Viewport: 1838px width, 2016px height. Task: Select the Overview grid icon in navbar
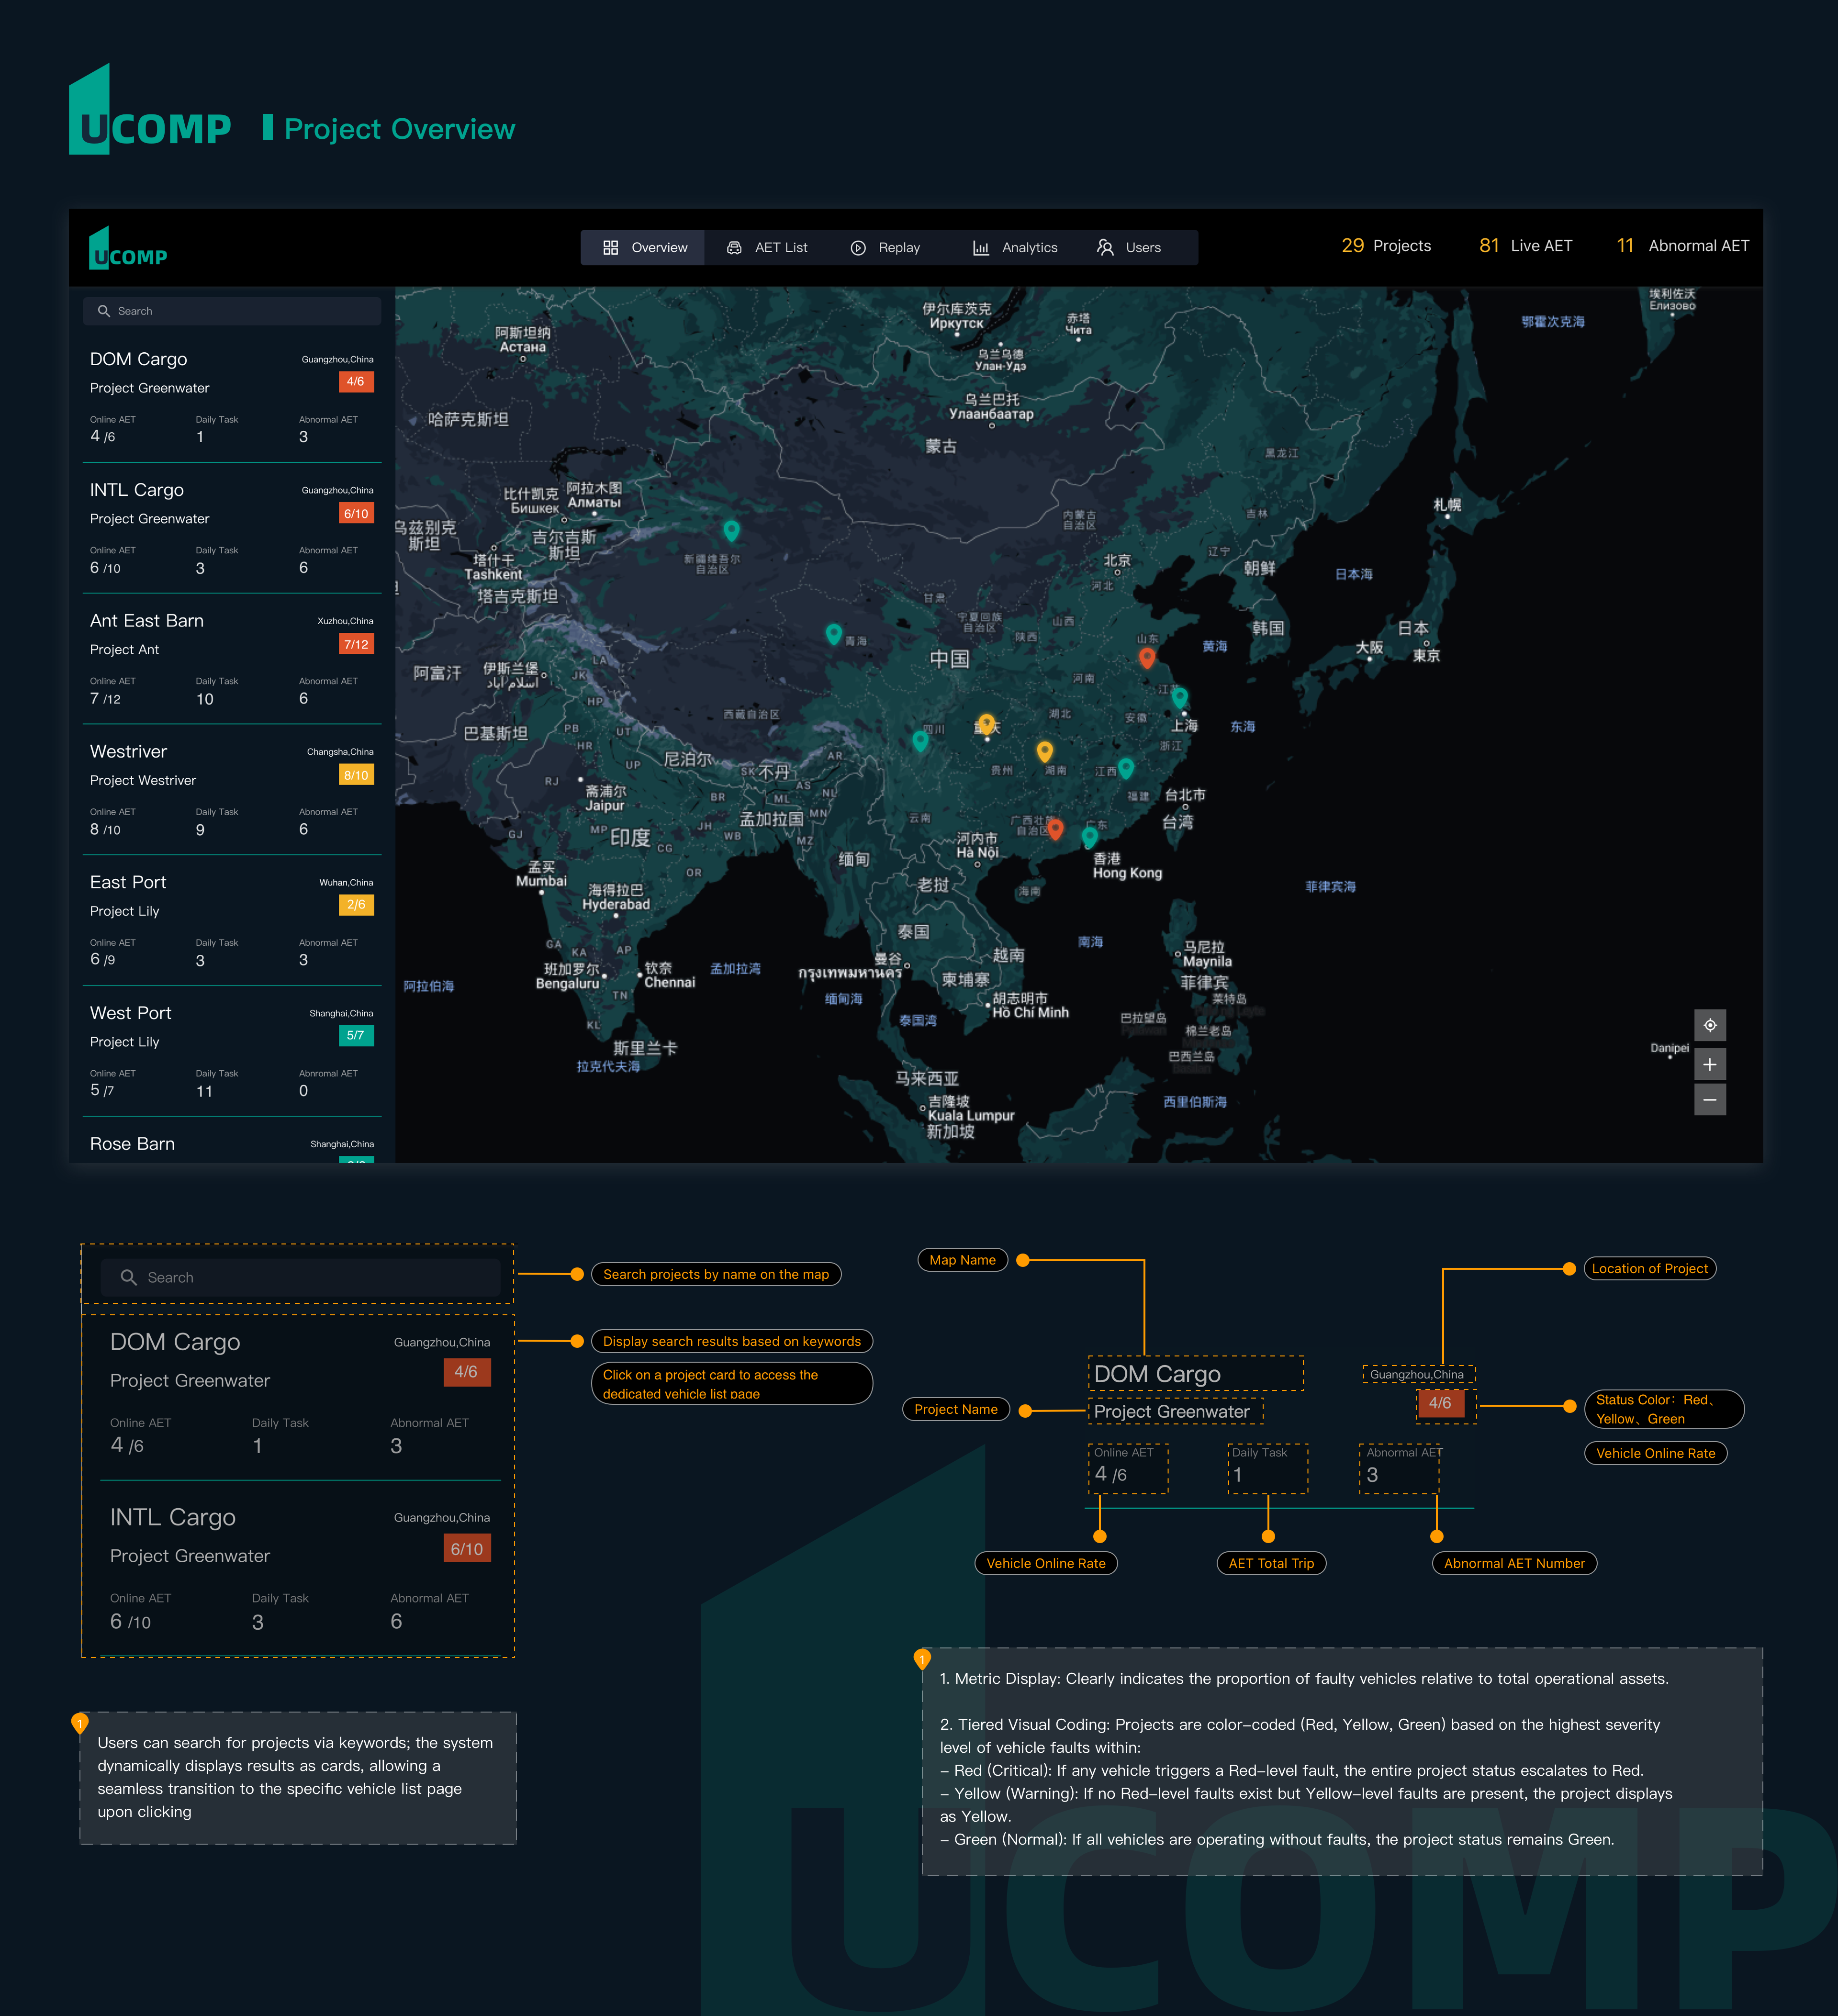pos(611,247)
